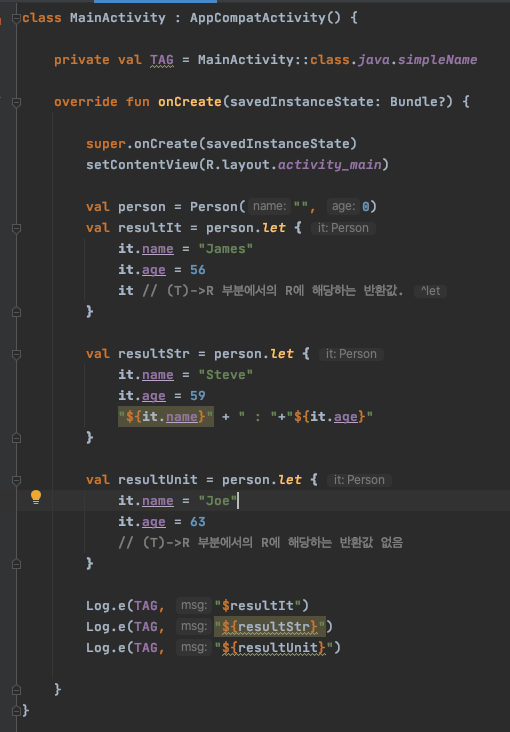Image resolution: width=510 pixels, height=732 pixels.
Task: Click 'super' keyword in super.onCreate
Action: pyautogui.click(x=106, y=144)
